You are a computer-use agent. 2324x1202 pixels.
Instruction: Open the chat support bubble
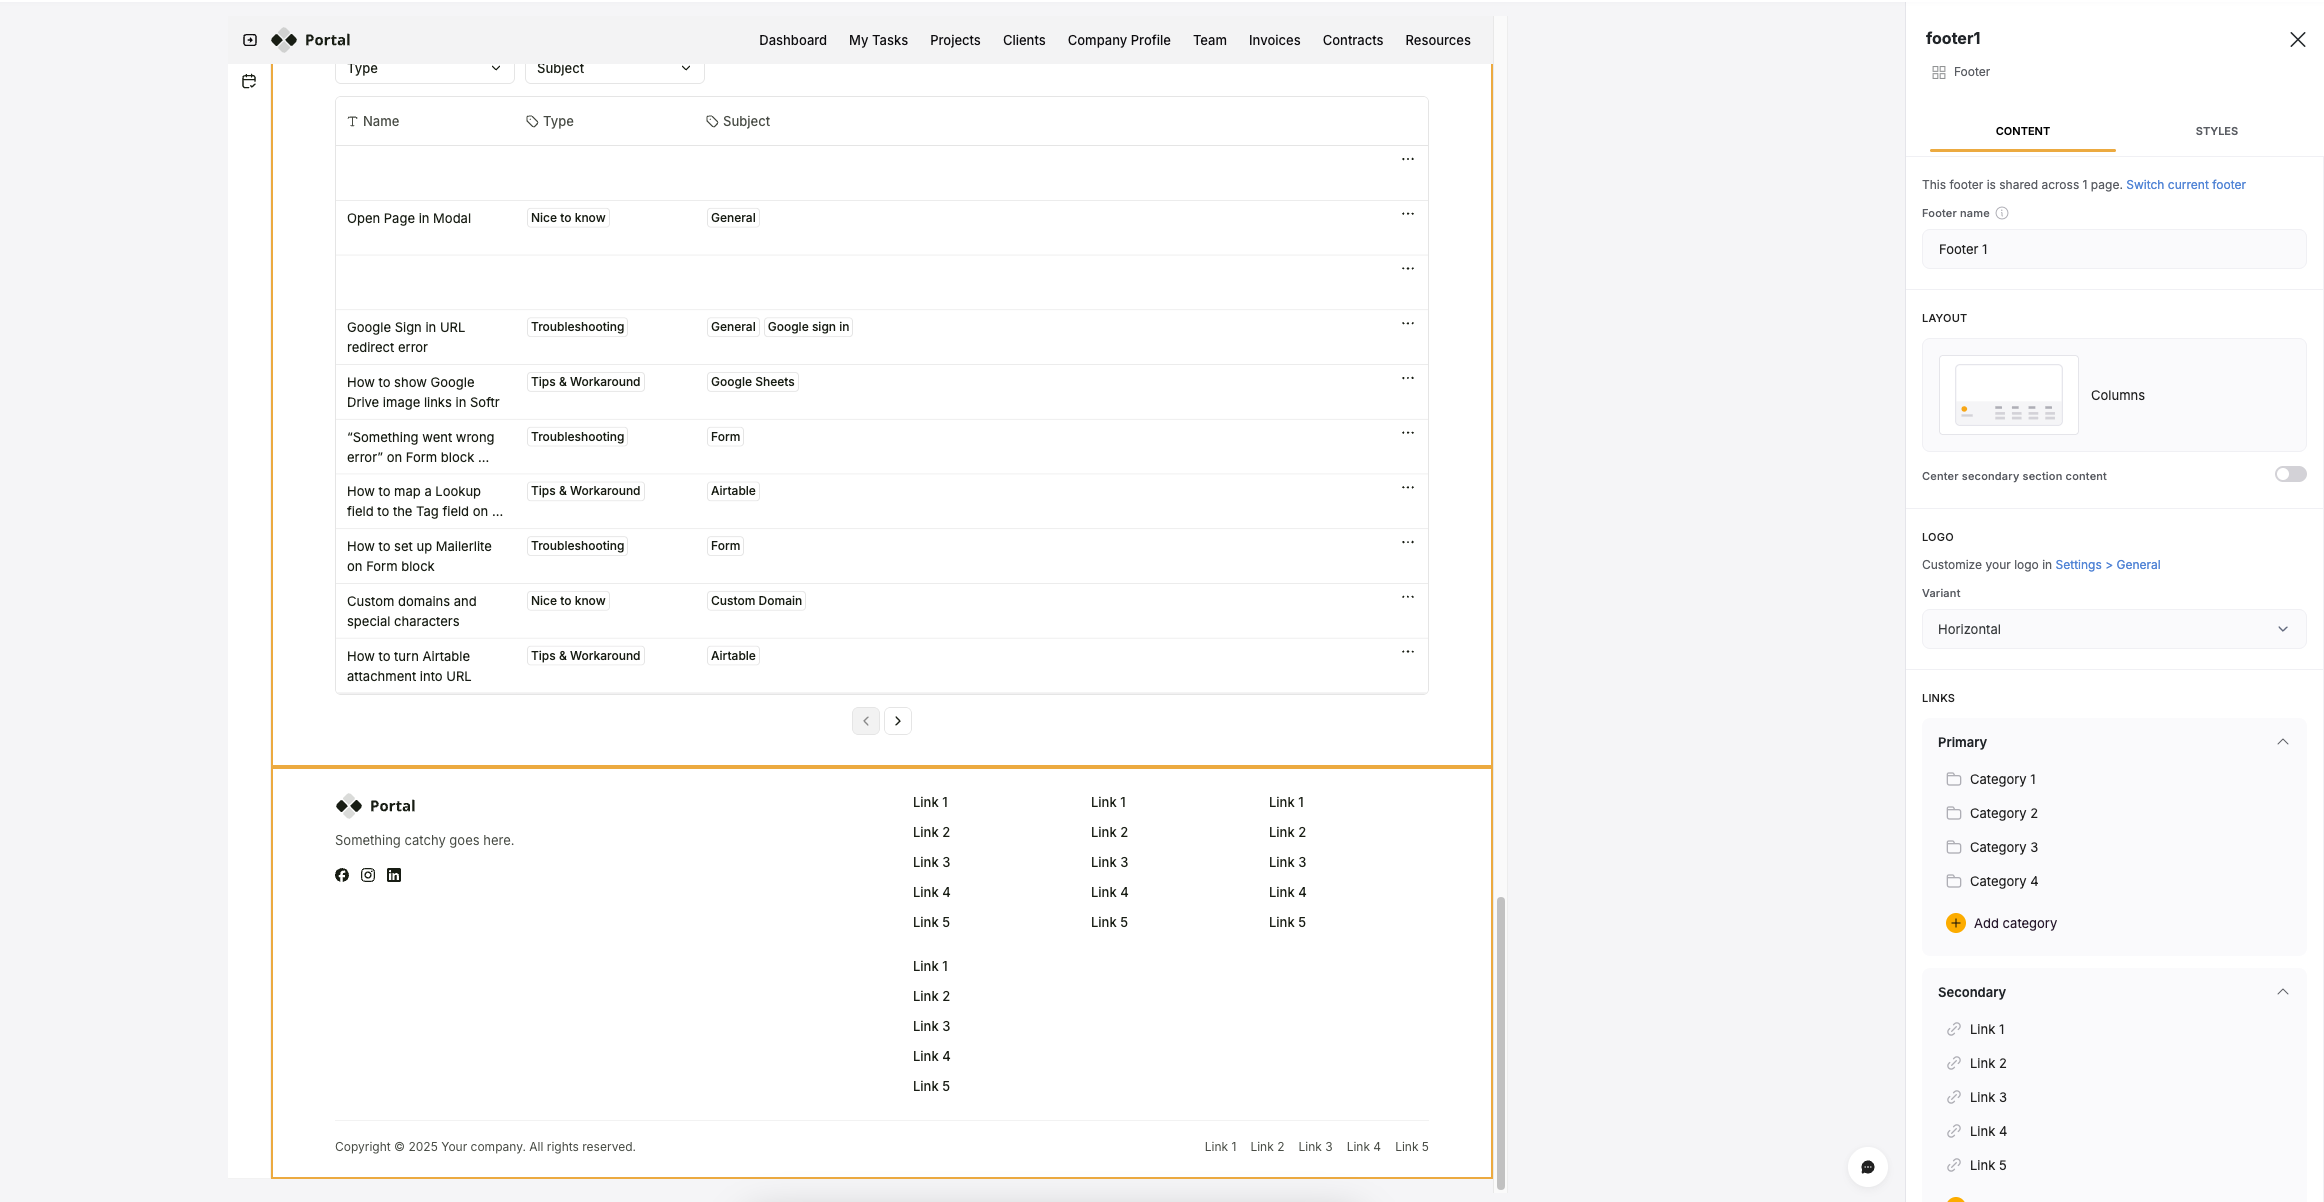tap(1867, 1167)
